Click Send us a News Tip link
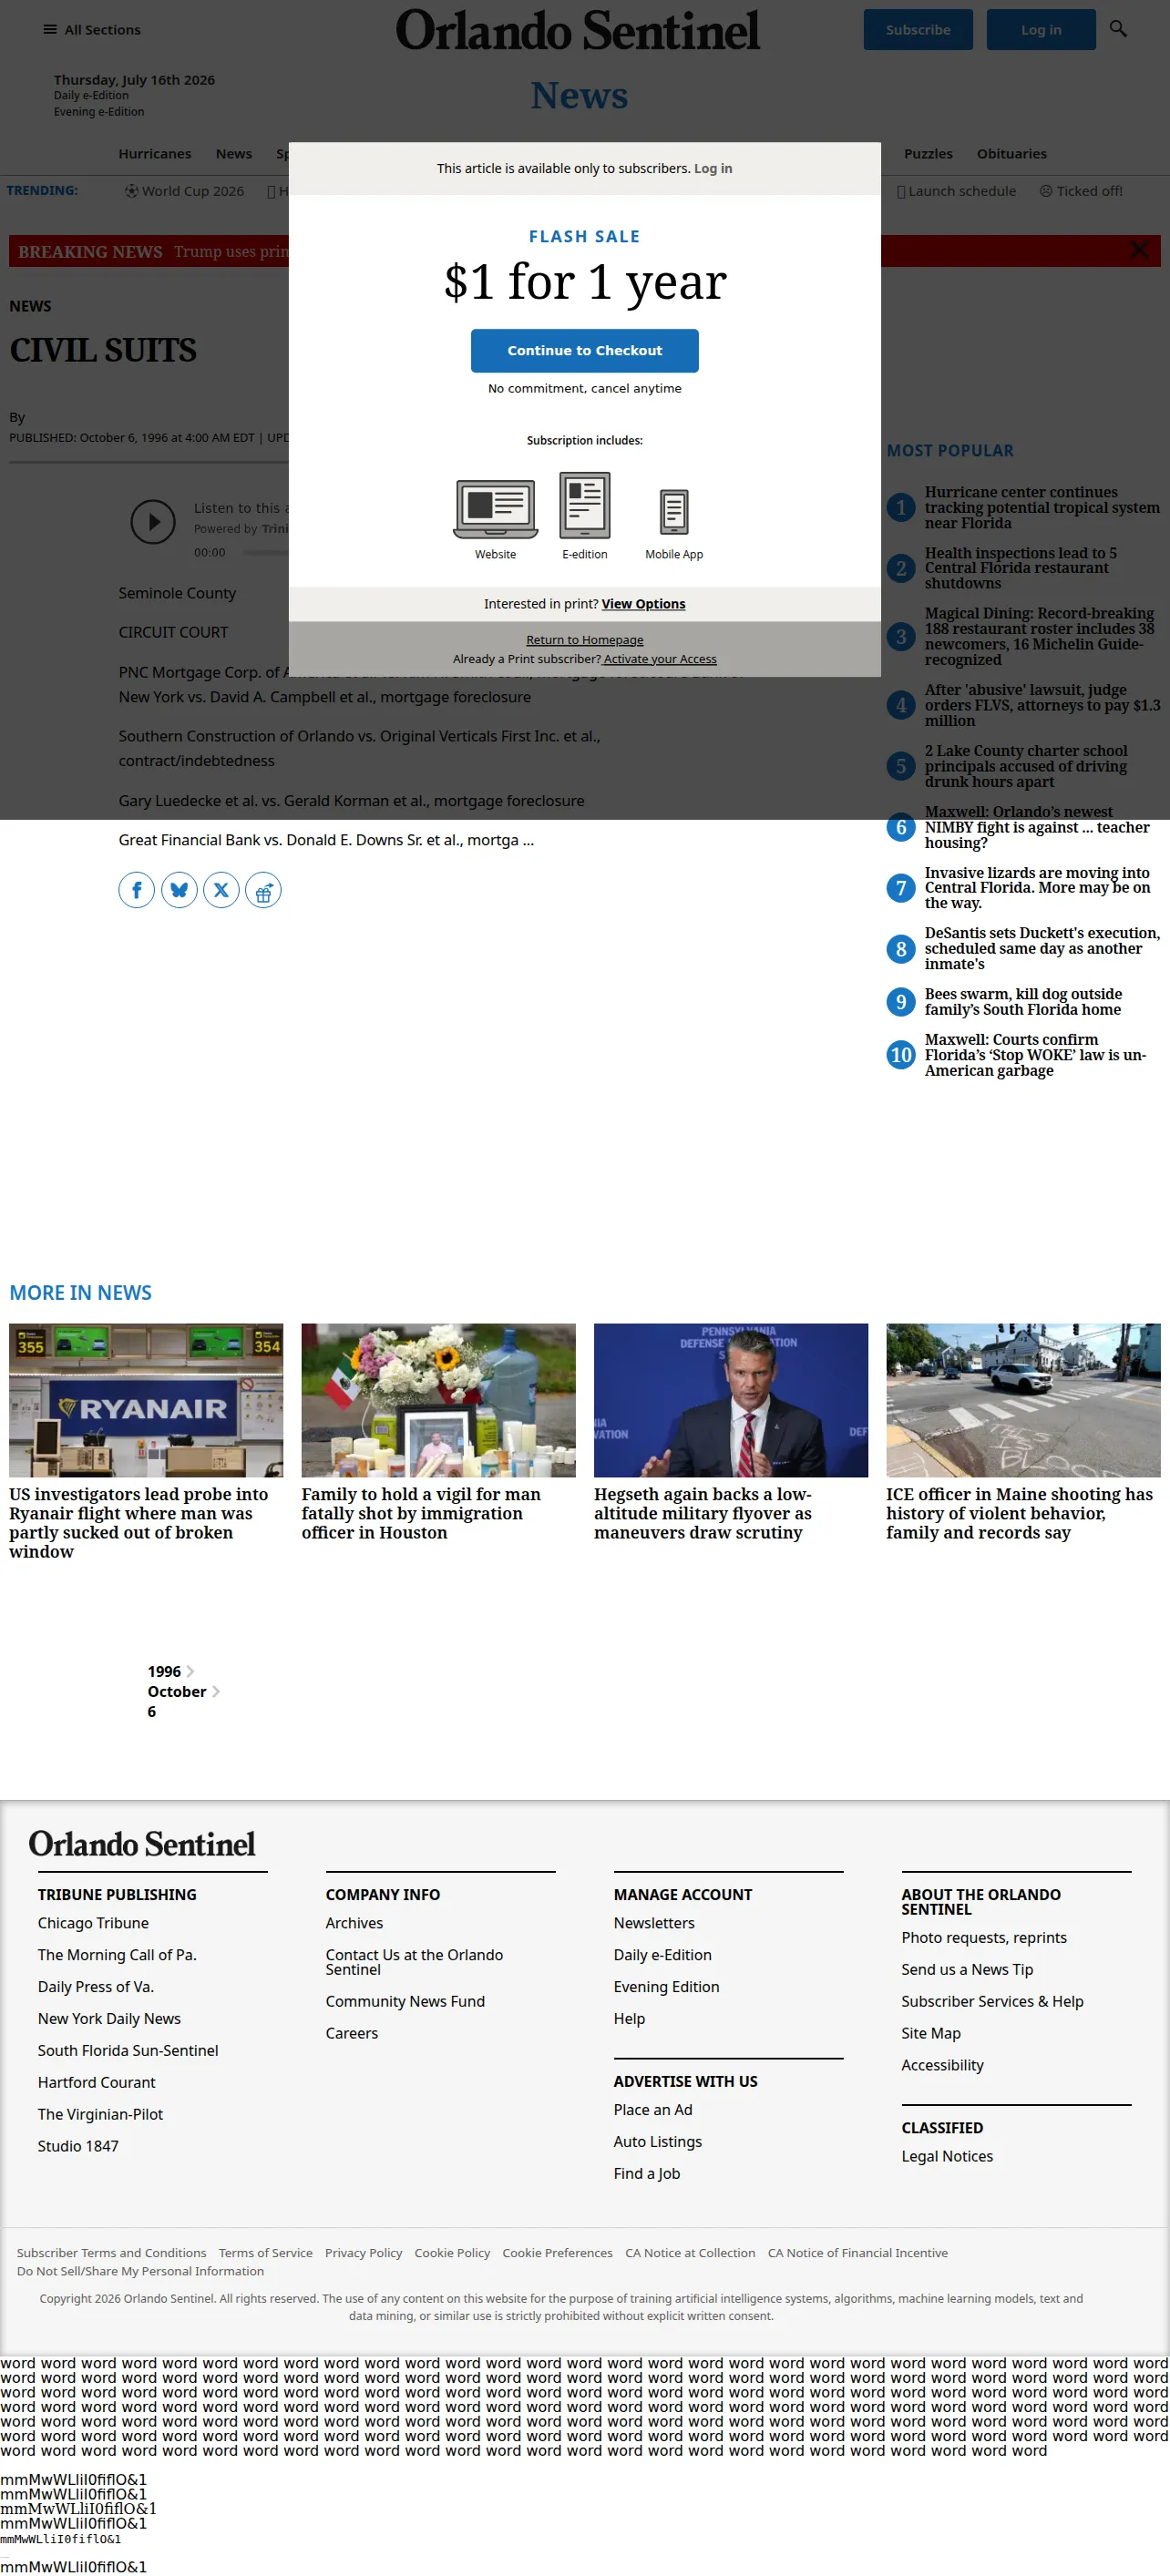Viewport: 1170px width, 2576px height. [967, 1970]
